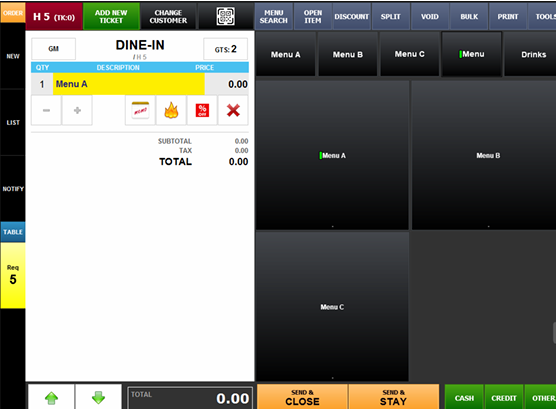This screenshot has width=556, height=410.
Task: Open the Table view in the sidebar
Action: pos(13,232)
